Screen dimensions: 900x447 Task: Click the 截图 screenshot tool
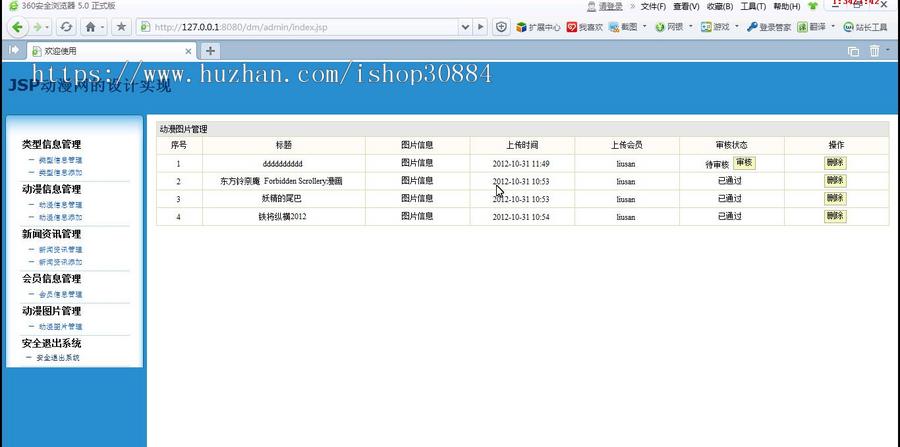623,27
